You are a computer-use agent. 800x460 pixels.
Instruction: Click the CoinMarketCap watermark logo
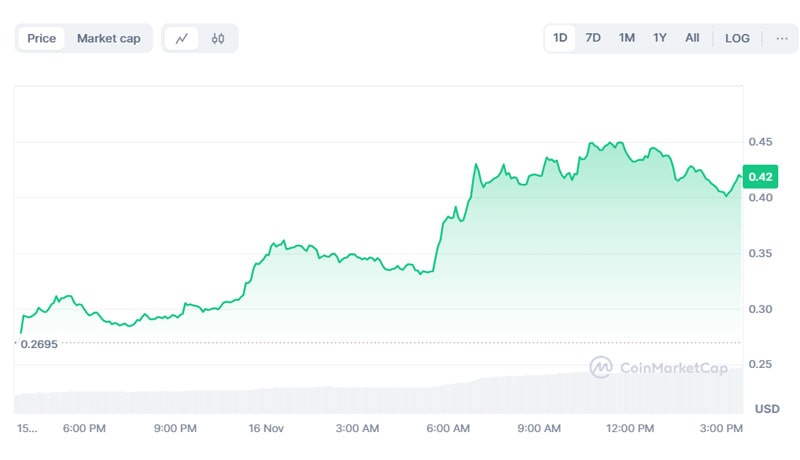coord(656,367)
